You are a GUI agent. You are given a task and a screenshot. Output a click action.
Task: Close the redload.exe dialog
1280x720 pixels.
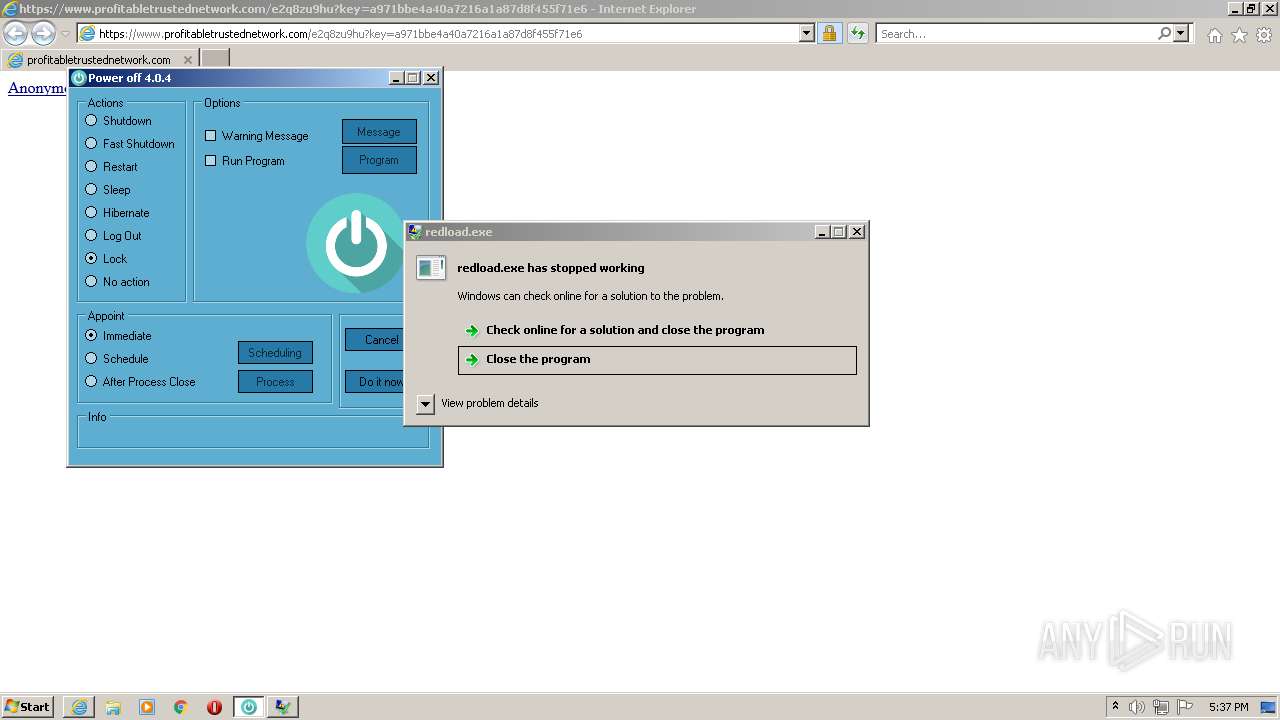pyautogui.click(x=857, y=232)
